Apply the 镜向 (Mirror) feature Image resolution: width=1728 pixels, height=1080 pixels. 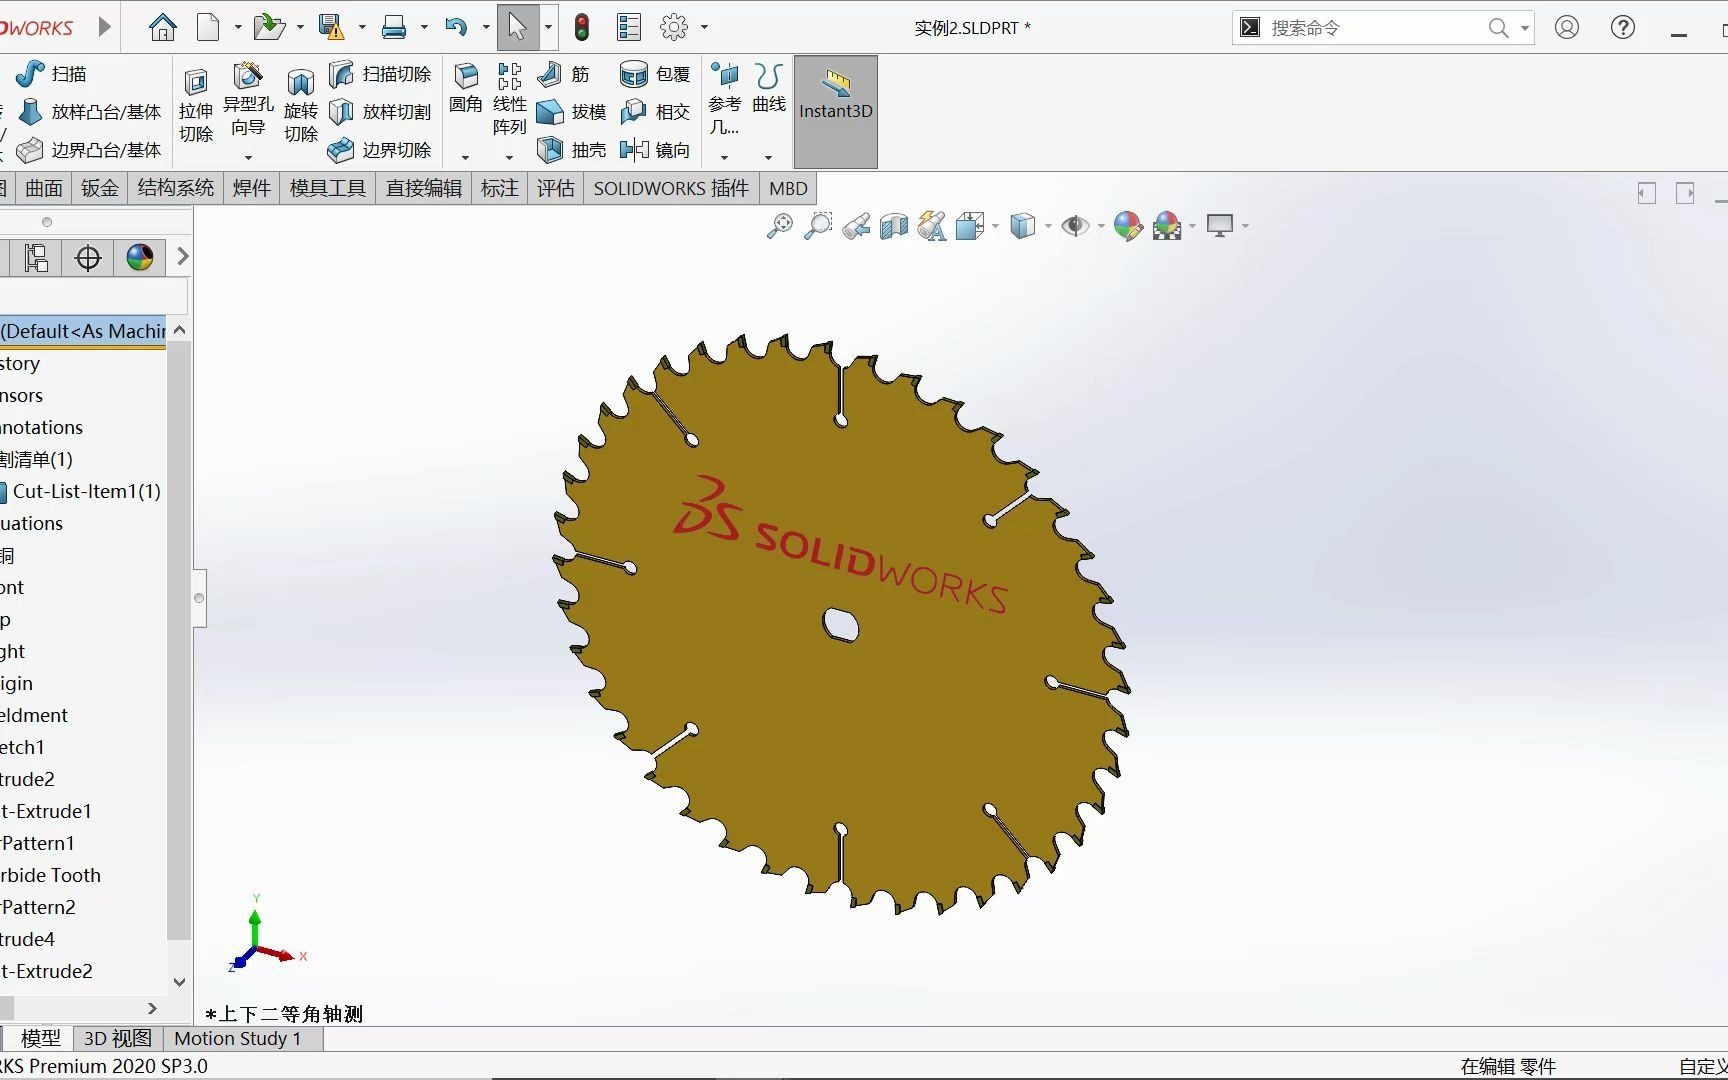click(656, 150)
